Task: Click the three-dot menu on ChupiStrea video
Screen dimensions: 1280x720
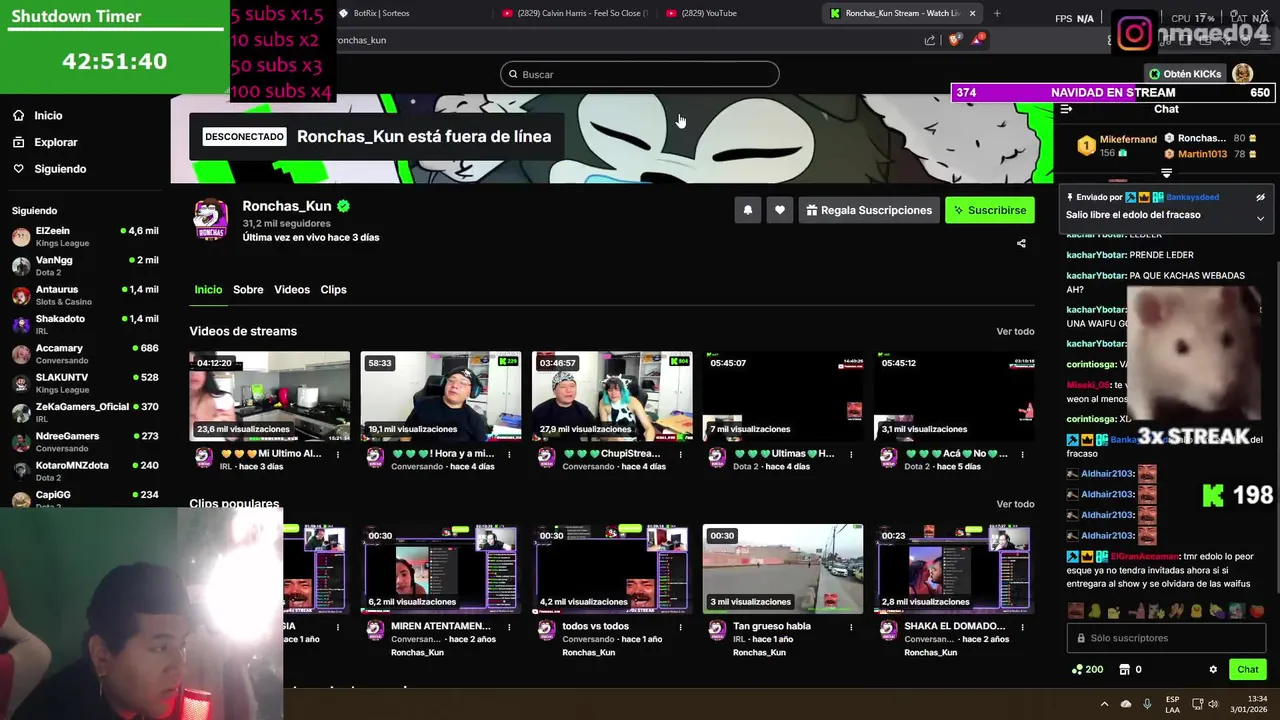Action: [681, 454]
